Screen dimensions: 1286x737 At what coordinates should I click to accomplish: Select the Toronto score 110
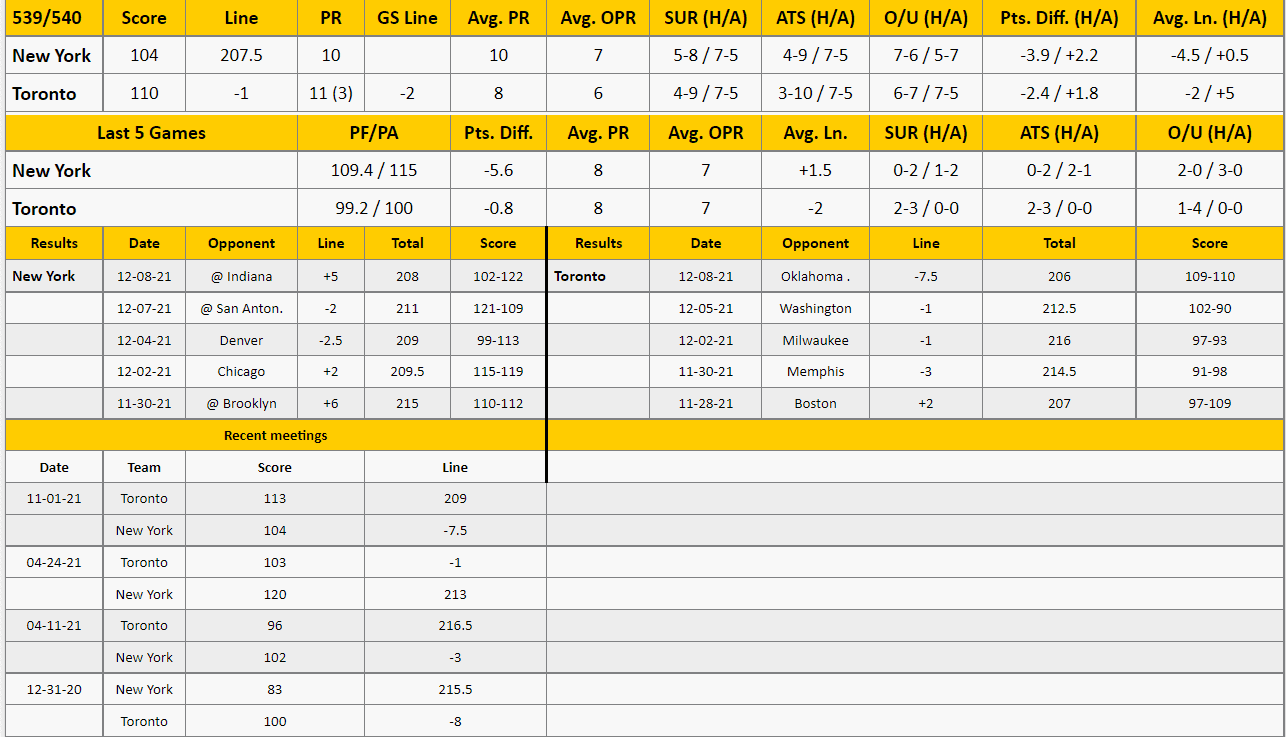144,93
